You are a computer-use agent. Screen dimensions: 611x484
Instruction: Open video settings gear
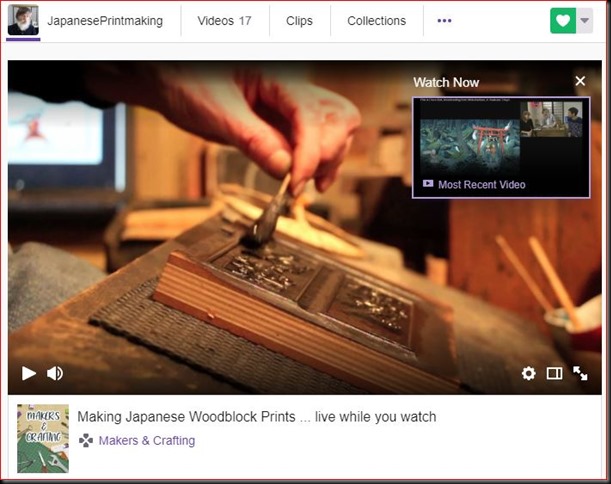click(x=528, y=374)
